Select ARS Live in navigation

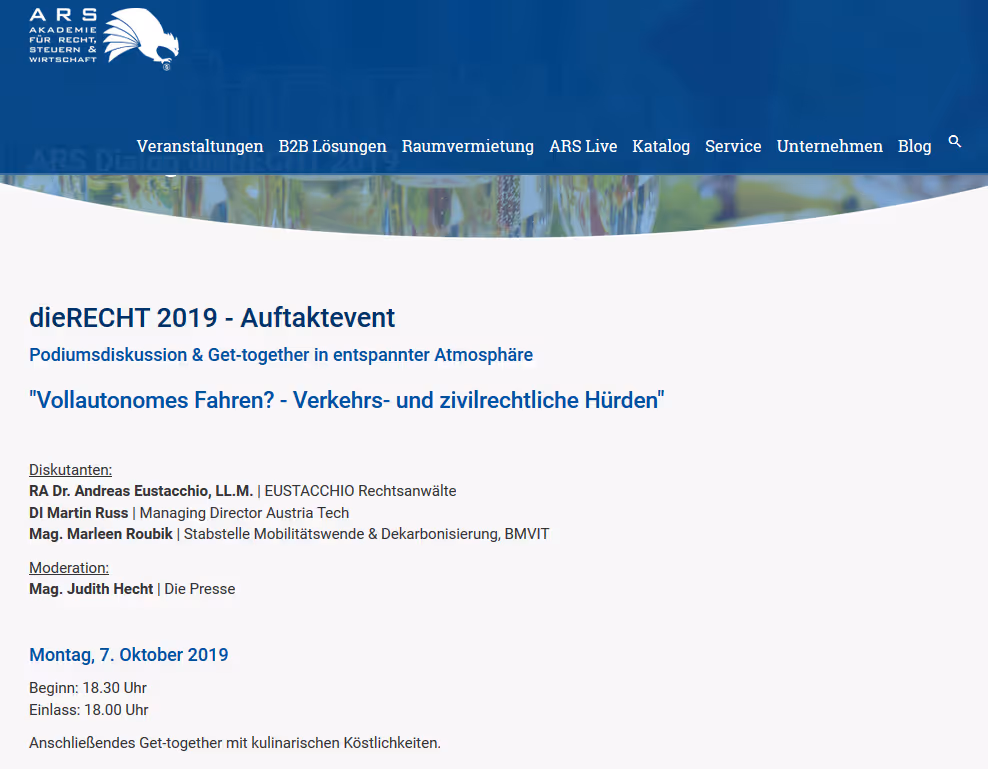pyautogui.click(x=583, y=146)
